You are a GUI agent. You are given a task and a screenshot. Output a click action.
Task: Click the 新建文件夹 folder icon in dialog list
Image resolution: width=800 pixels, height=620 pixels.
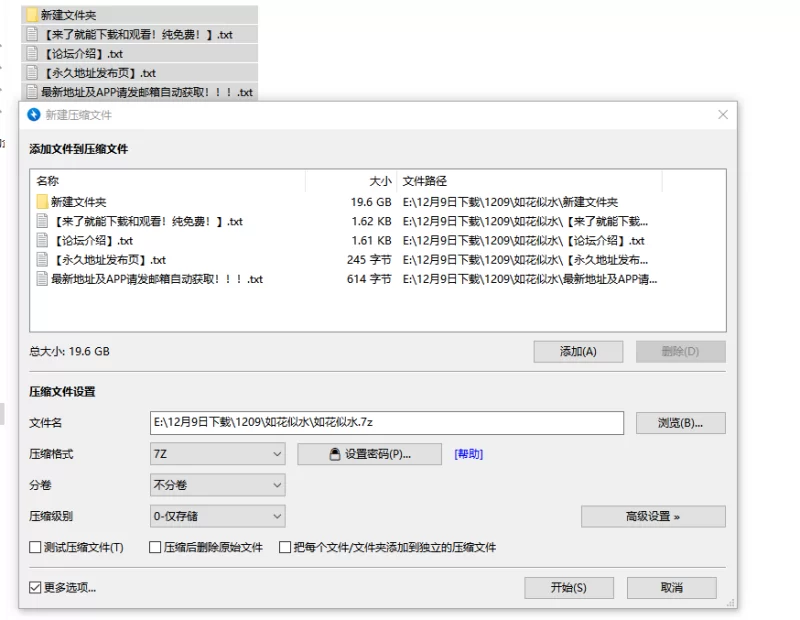point(42,202)
